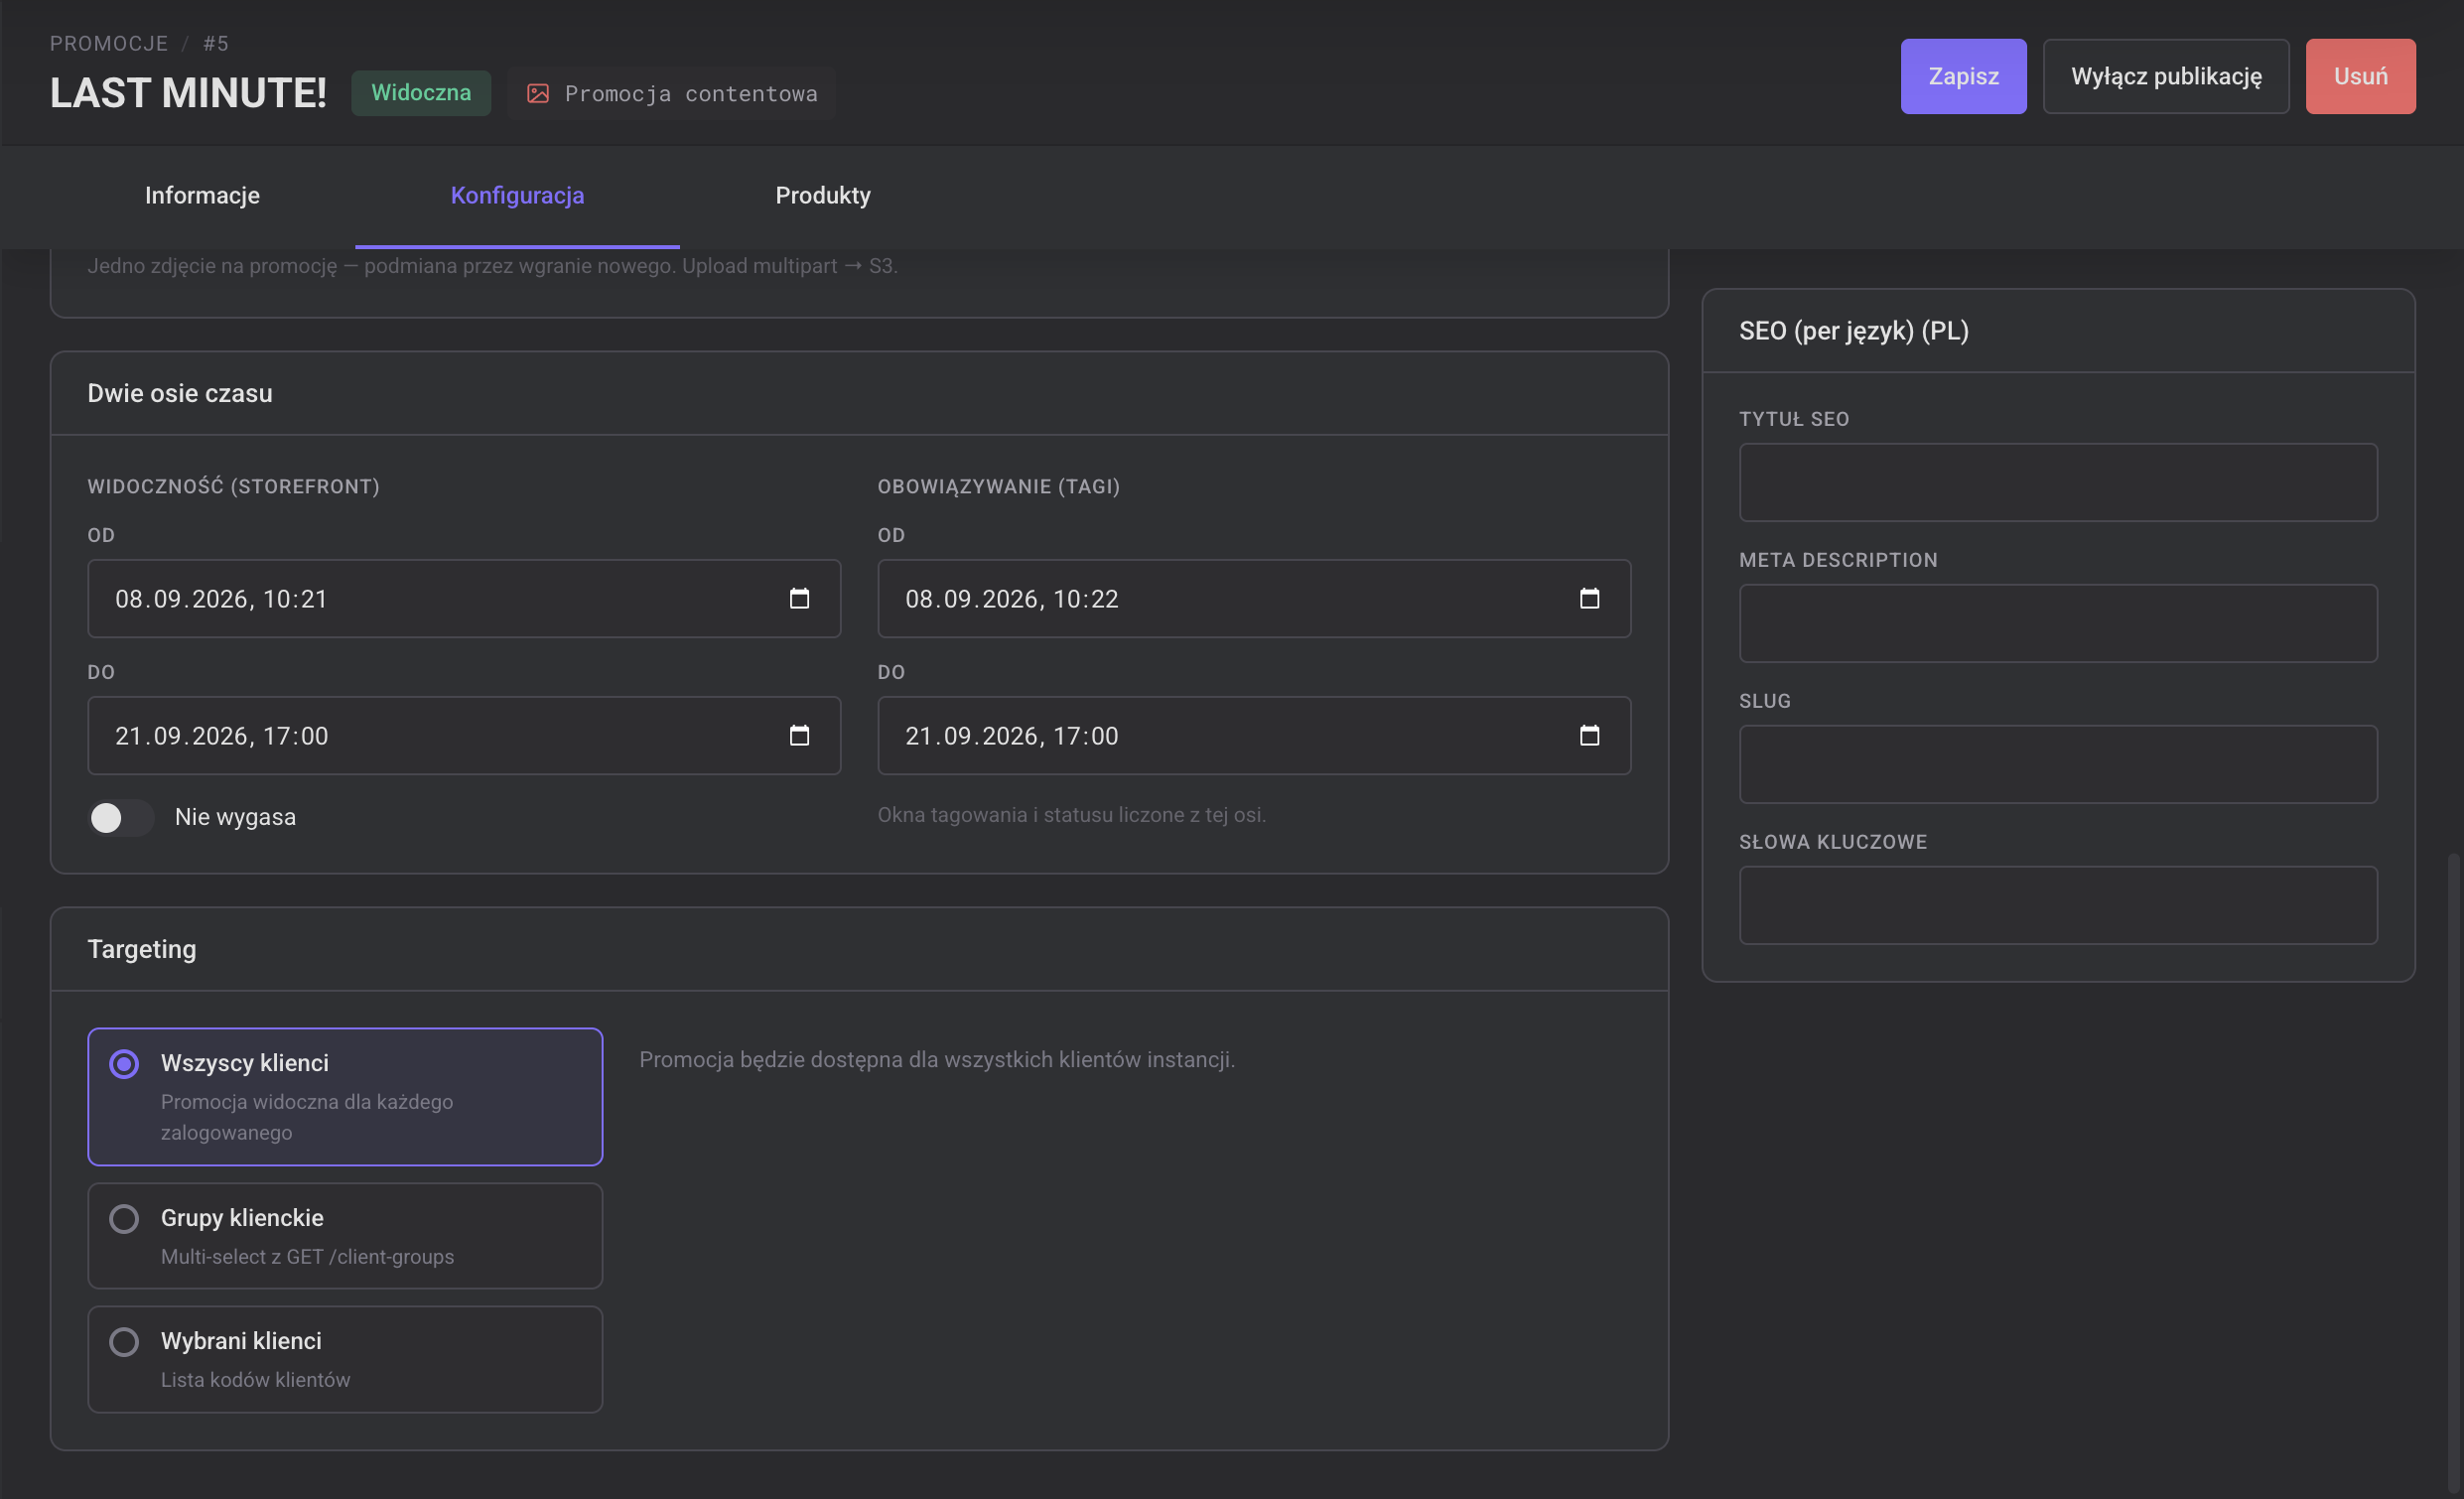Click the SEO (per język) (PL) heading
Image resolution: width=2464 pixels, height=1499 pixels.
[1853, 331]
